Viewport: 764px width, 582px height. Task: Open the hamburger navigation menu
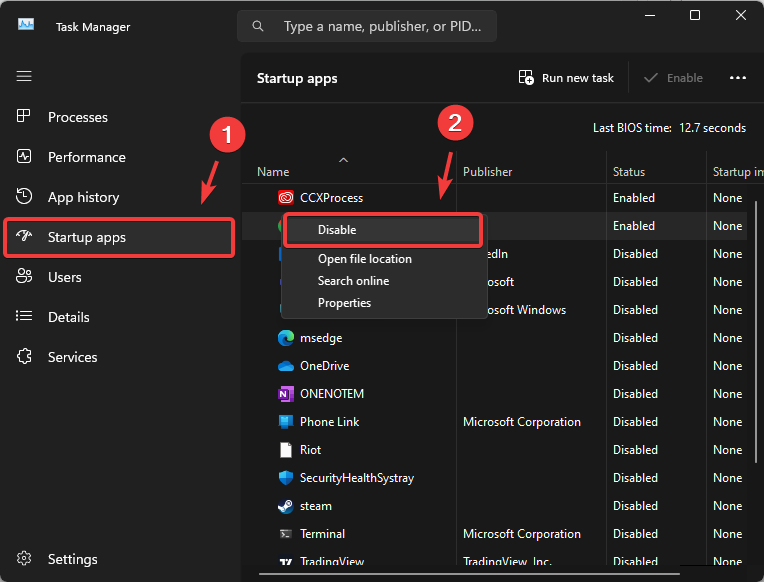tap(24, 76)
